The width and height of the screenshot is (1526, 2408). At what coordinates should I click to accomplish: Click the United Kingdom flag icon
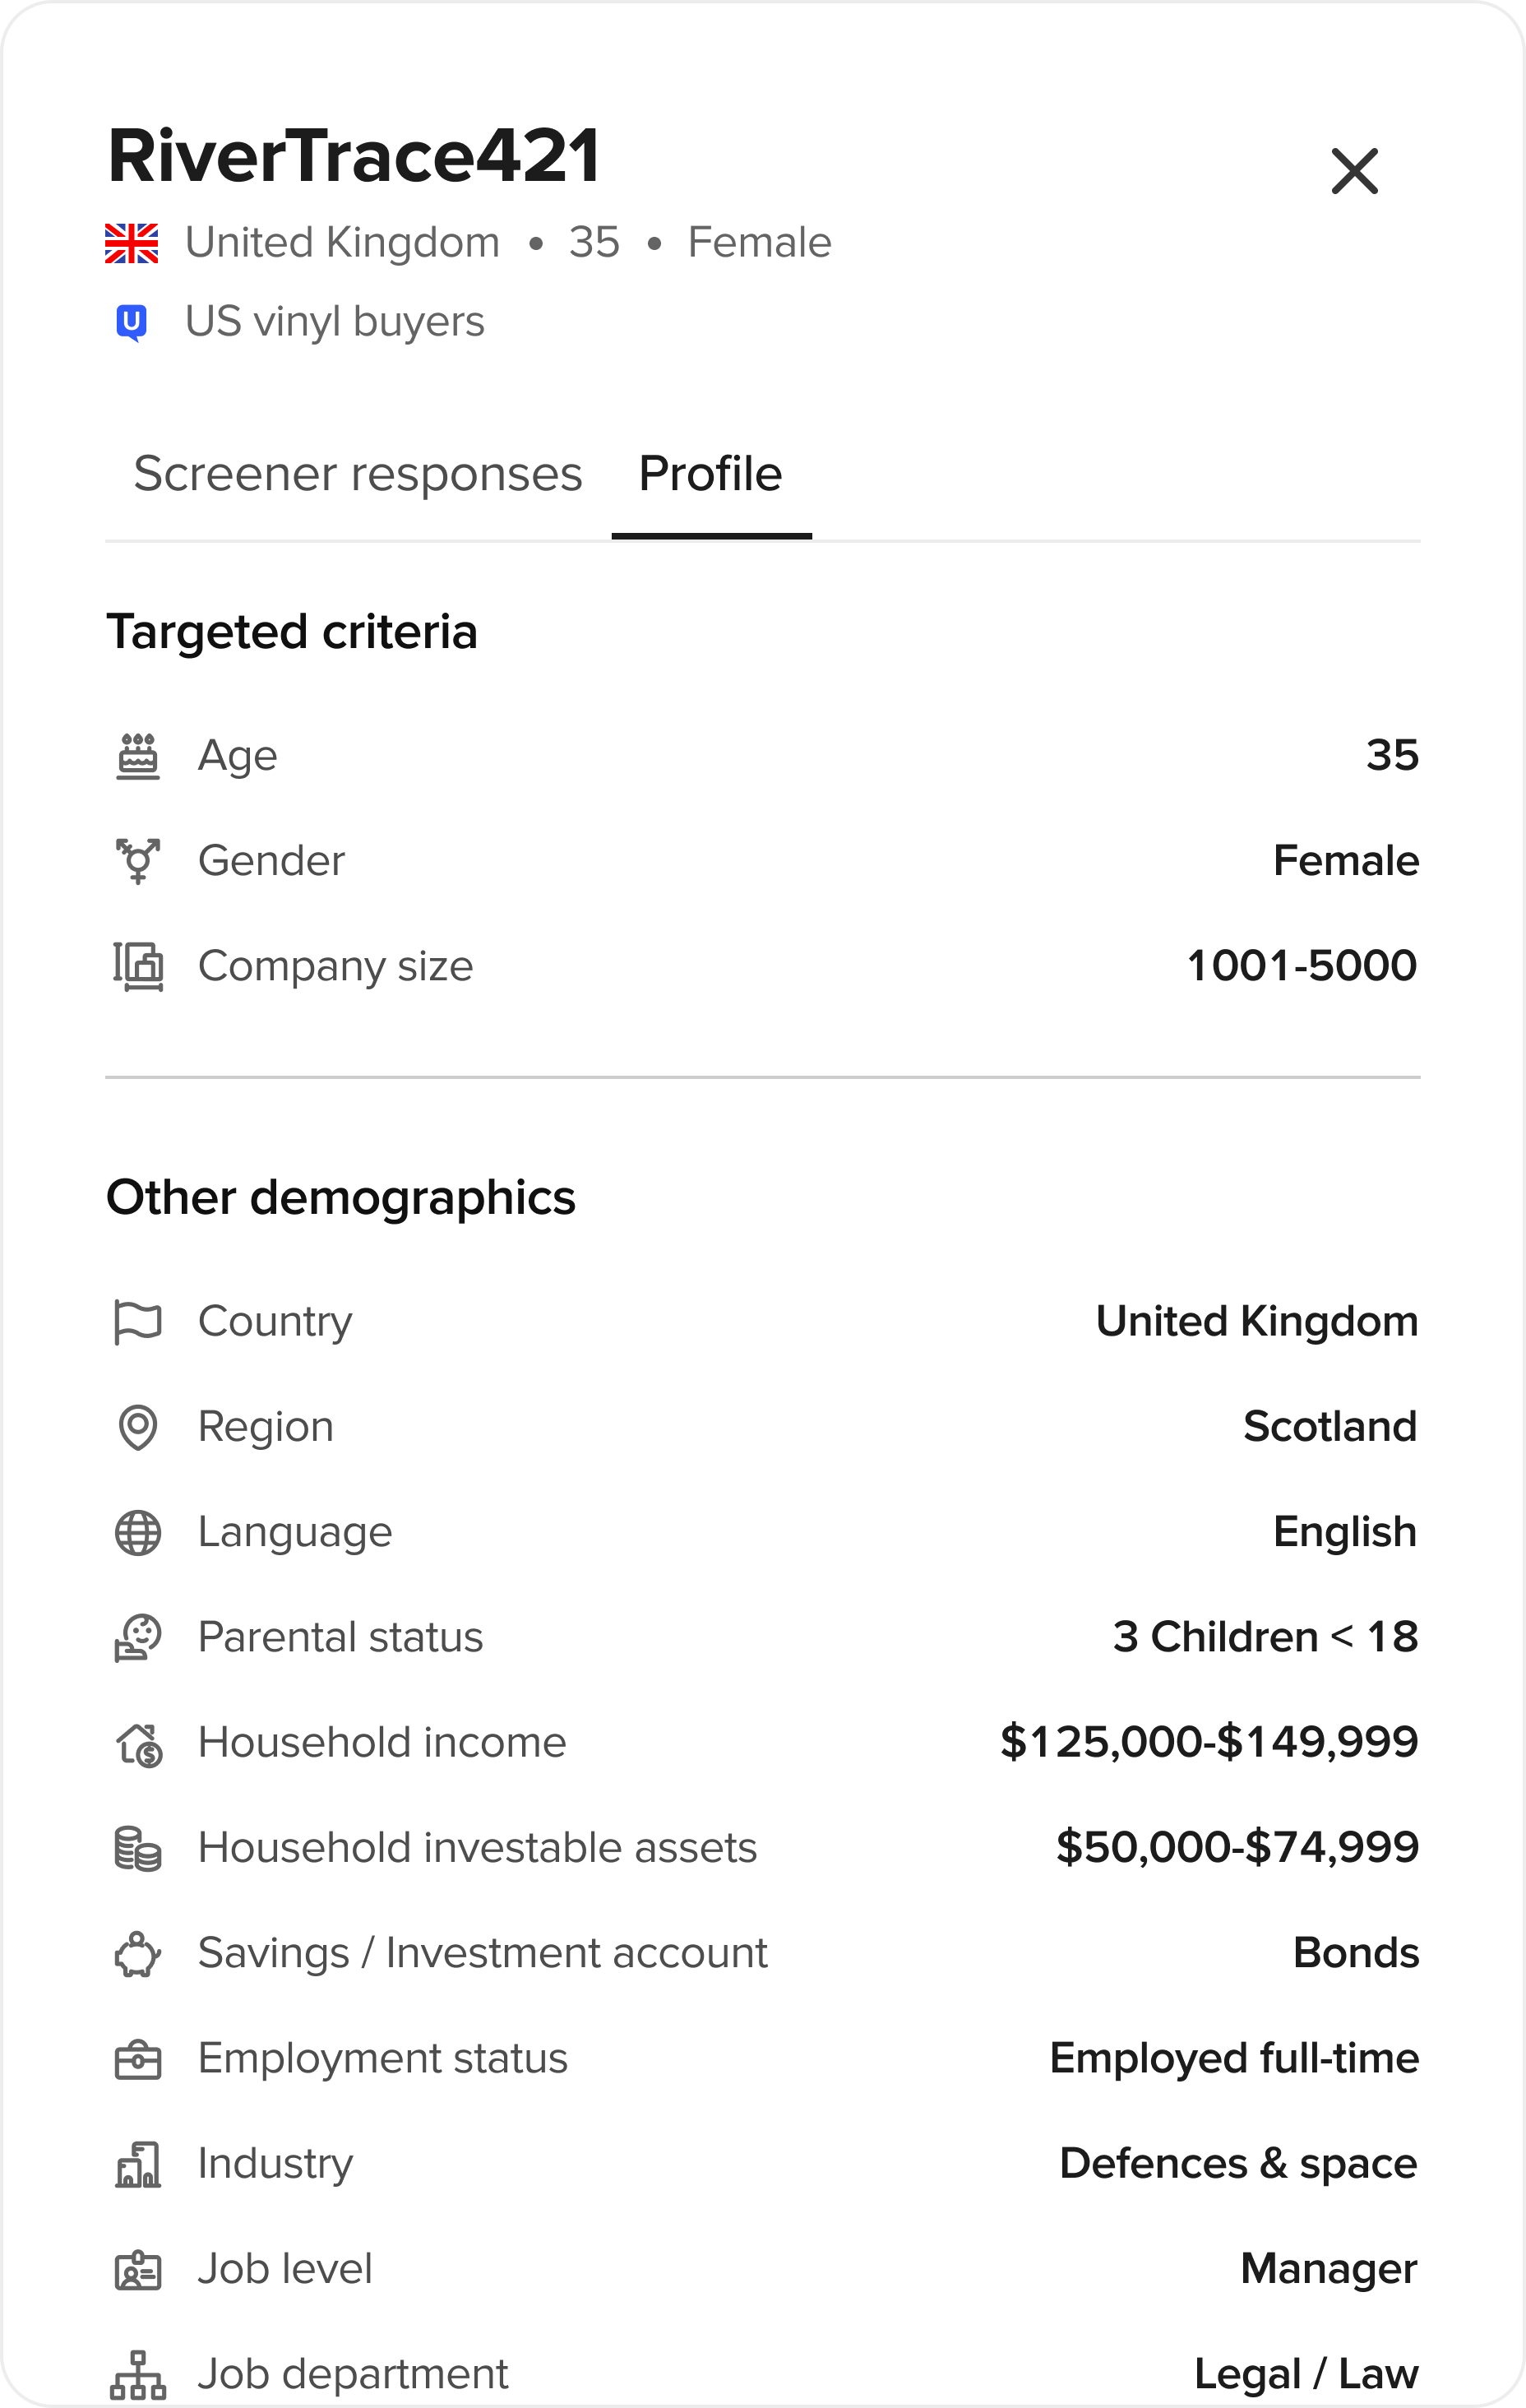(x=132, y=243)
